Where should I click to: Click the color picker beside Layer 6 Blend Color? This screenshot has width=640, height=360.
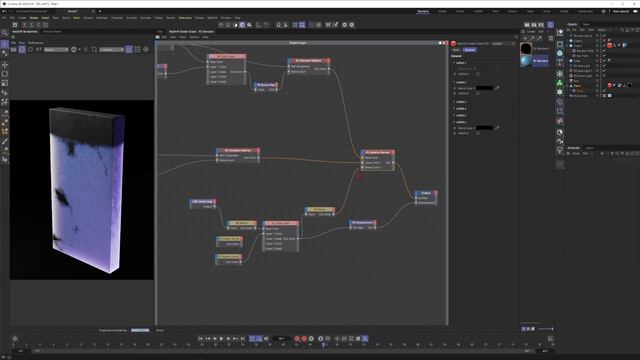497,128
